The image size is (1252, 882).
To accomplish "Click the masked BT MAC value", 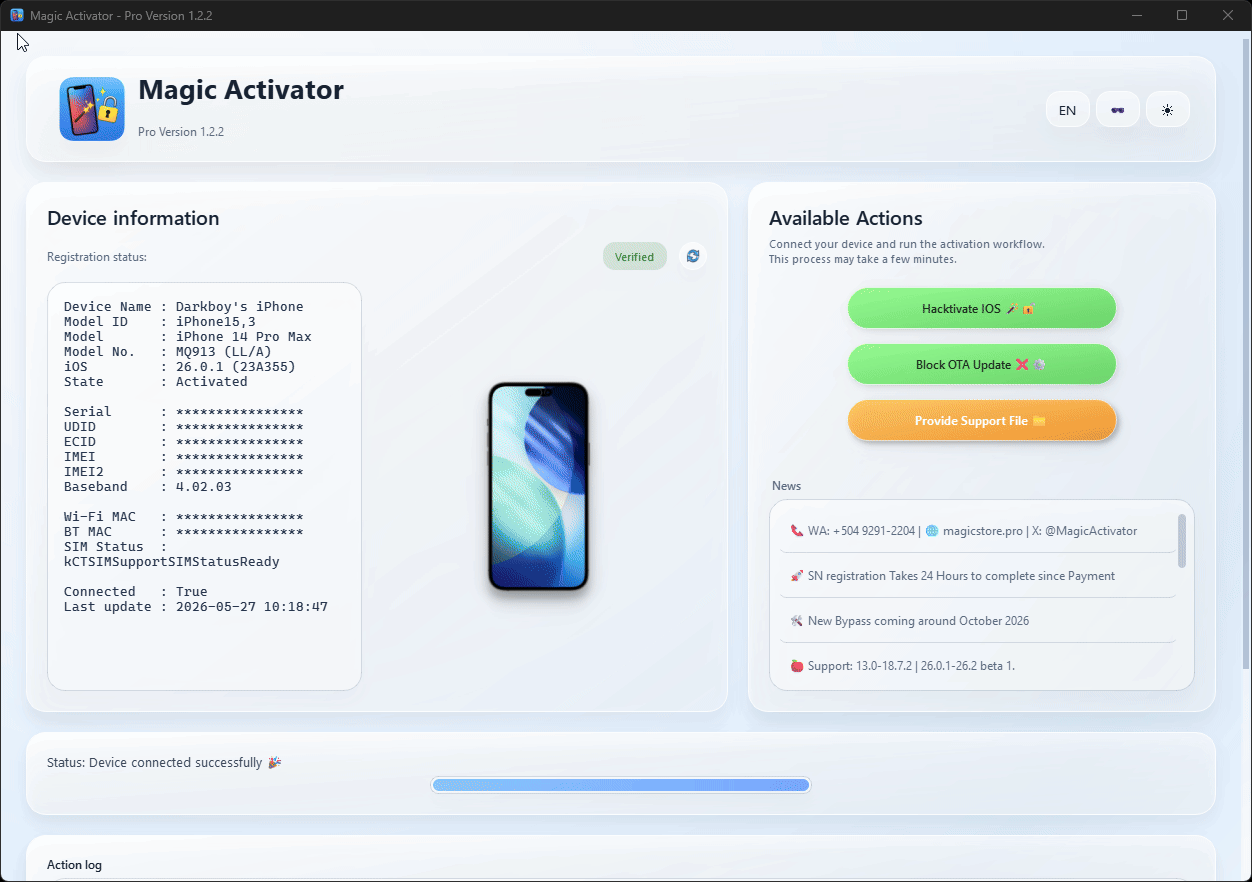I will coord(240,532).
